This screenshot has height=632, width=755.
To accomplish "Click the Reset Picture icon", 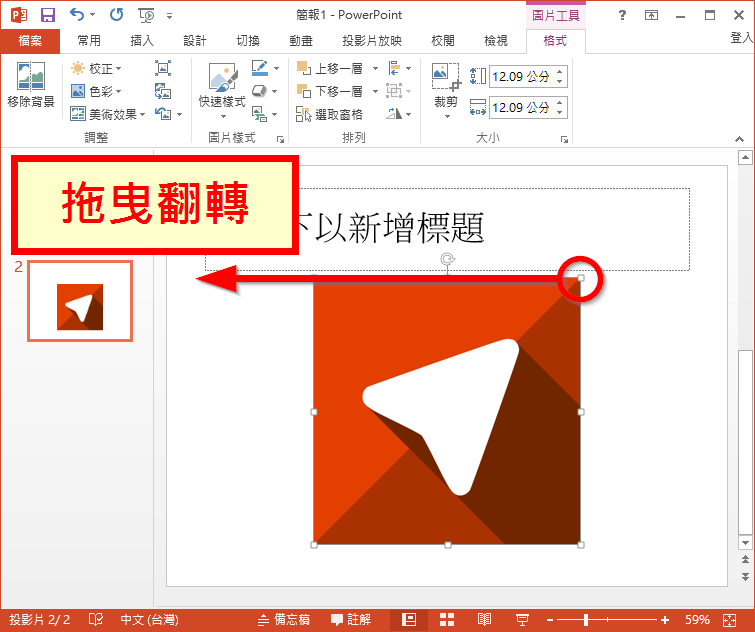I will point(163,114).
